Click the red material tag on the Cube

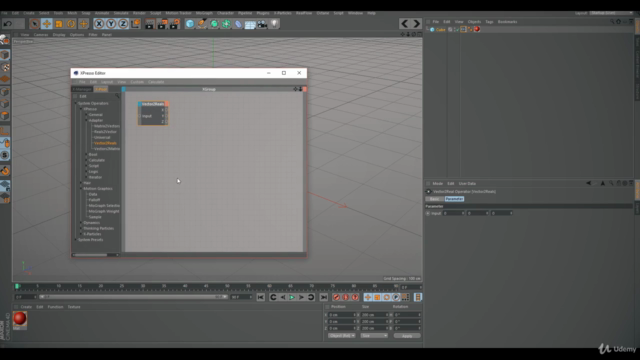[477, 29]
